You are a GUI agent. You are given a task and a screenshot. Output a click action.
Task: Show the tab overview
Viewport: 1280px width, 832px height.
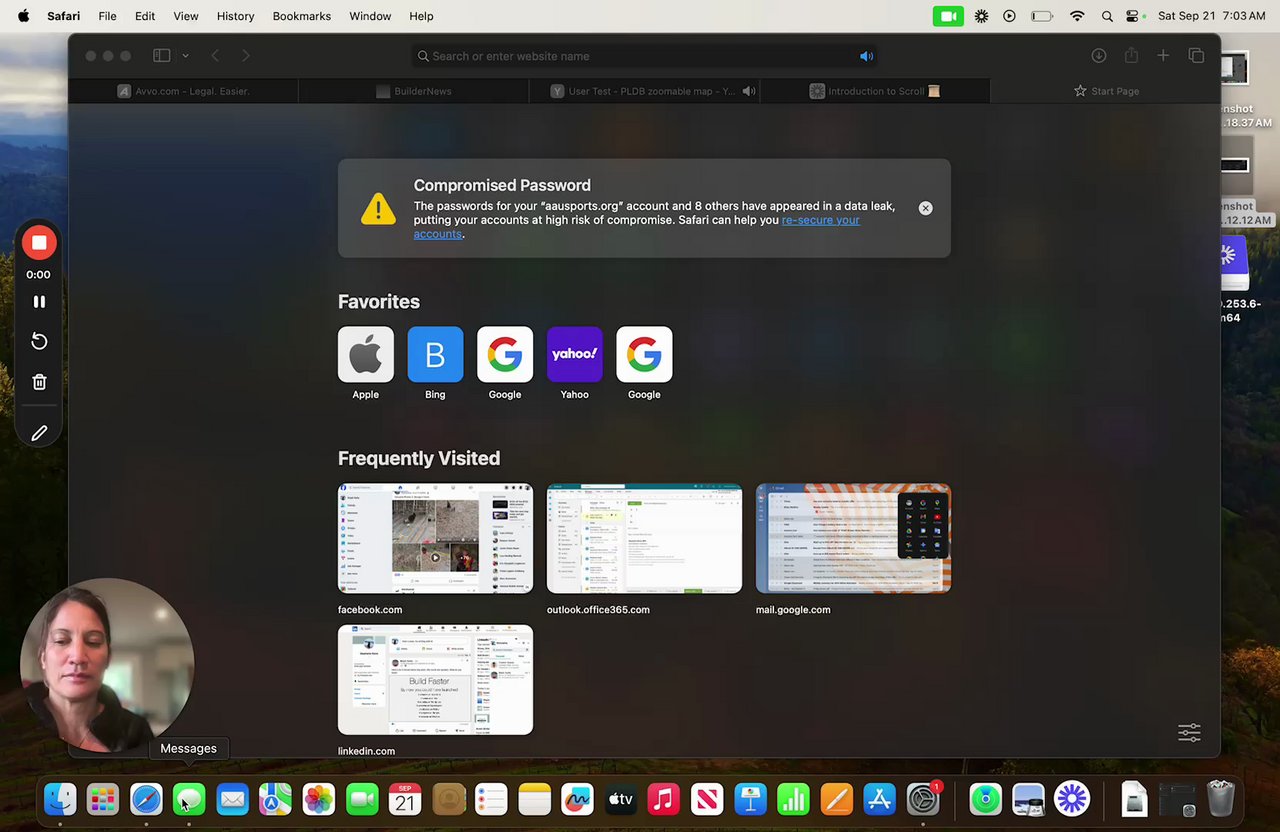point(1196,56)
